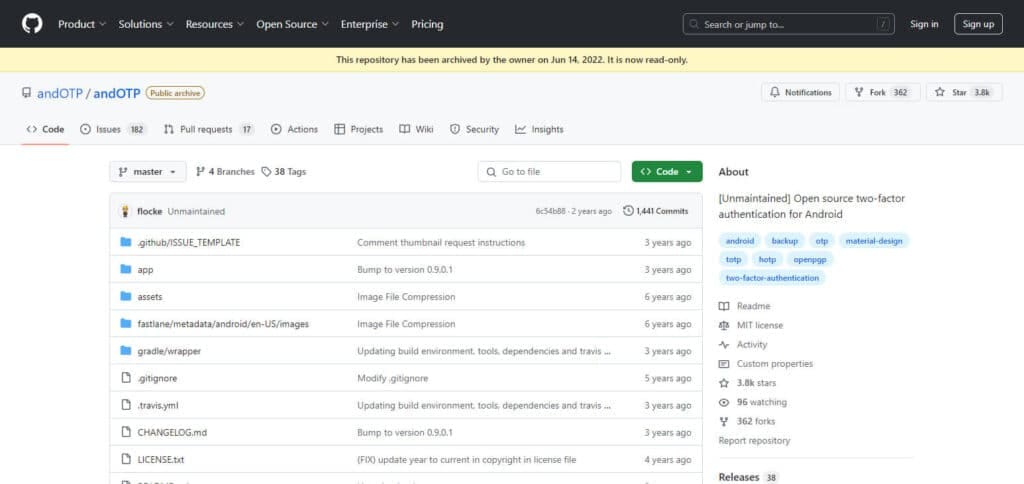Open 'Modify .gitignore' commit message

(392, 378)
